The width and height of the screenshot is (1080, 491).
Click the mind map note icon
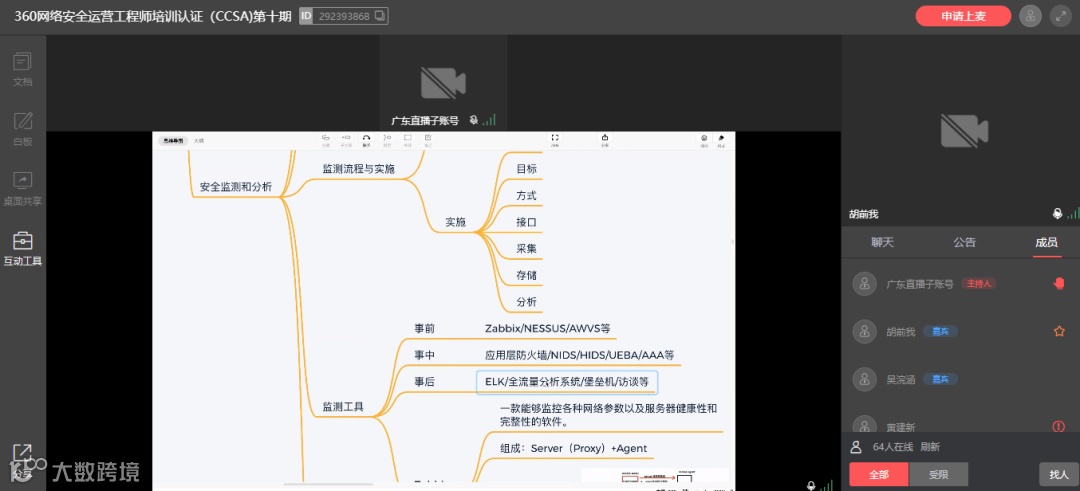428,140
